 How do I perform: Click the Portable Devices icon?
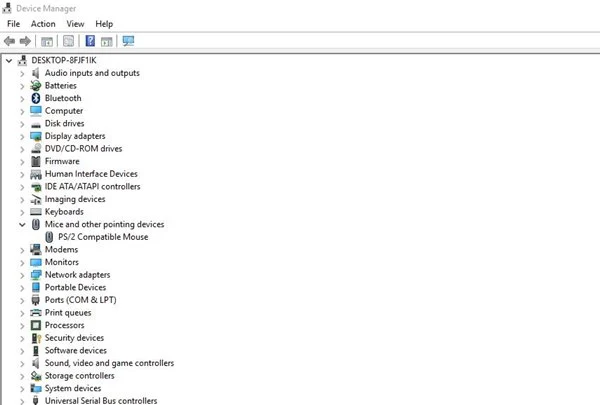36,287
